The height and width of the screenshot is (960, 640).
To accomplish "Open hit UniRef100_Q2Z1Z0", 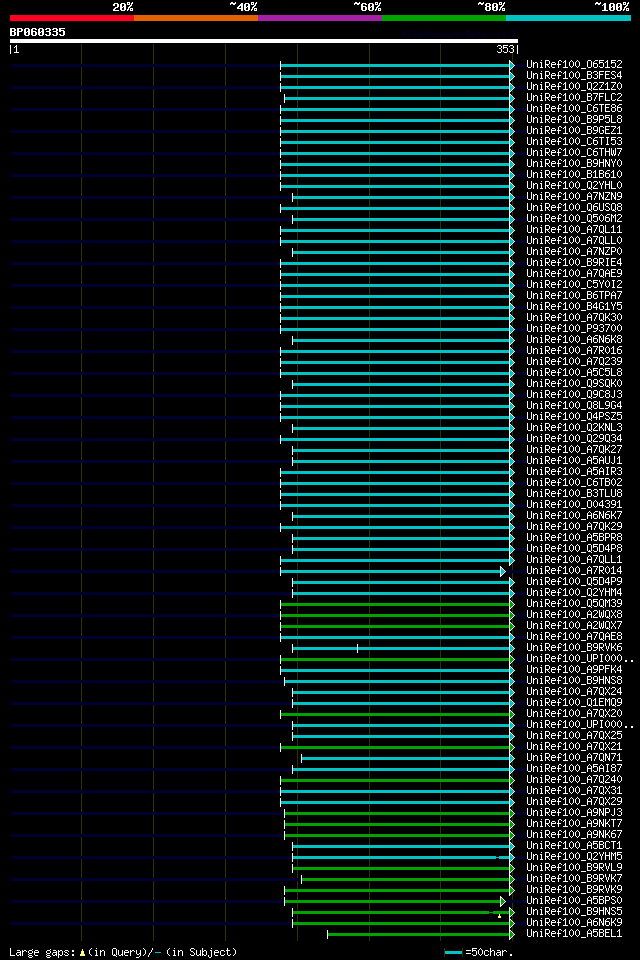I will tap(574, 86).
